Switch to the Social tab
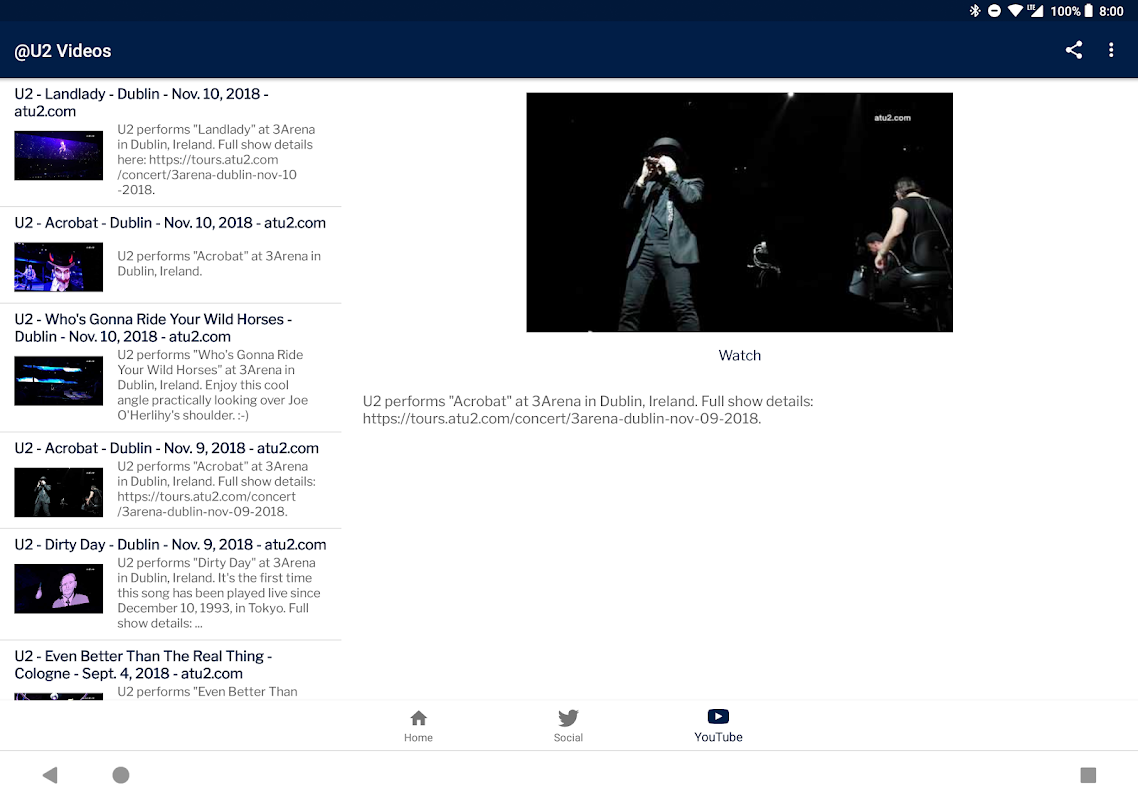Screen dimensions: 1138x800 568,726
